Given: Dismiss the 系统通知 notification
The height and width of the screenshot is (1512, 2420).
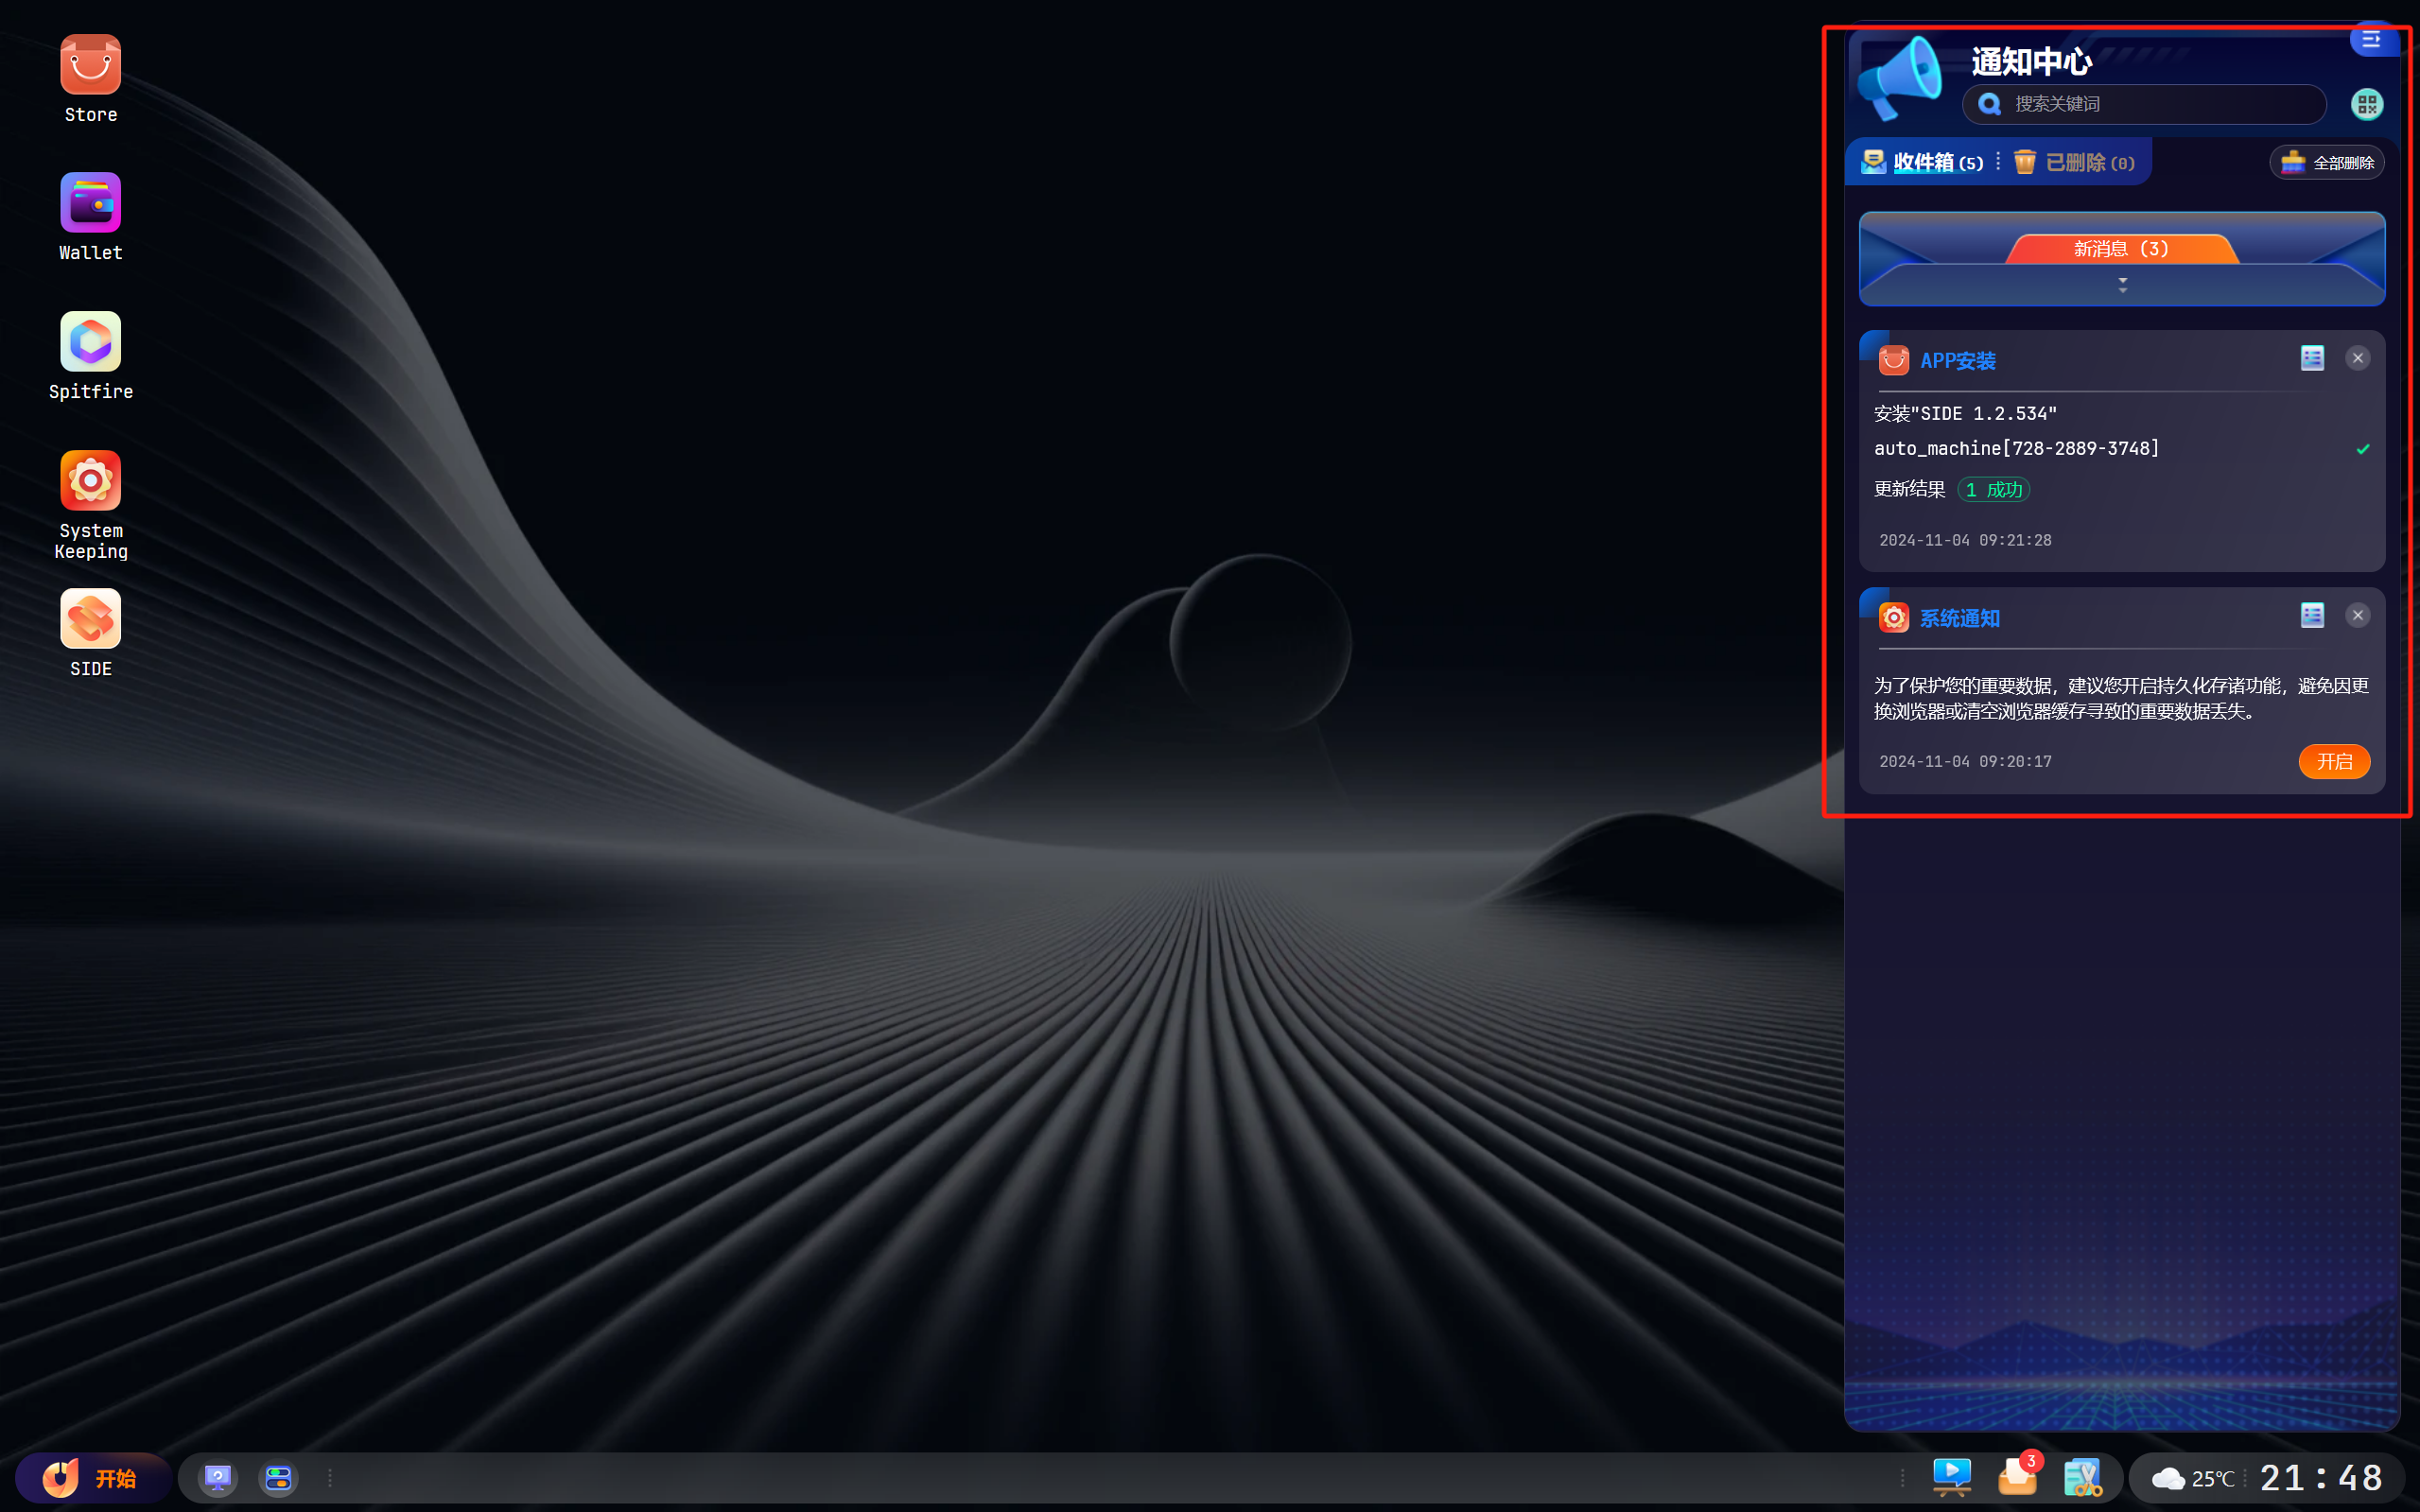Looking at the screenshot, I should point(2357,615).
